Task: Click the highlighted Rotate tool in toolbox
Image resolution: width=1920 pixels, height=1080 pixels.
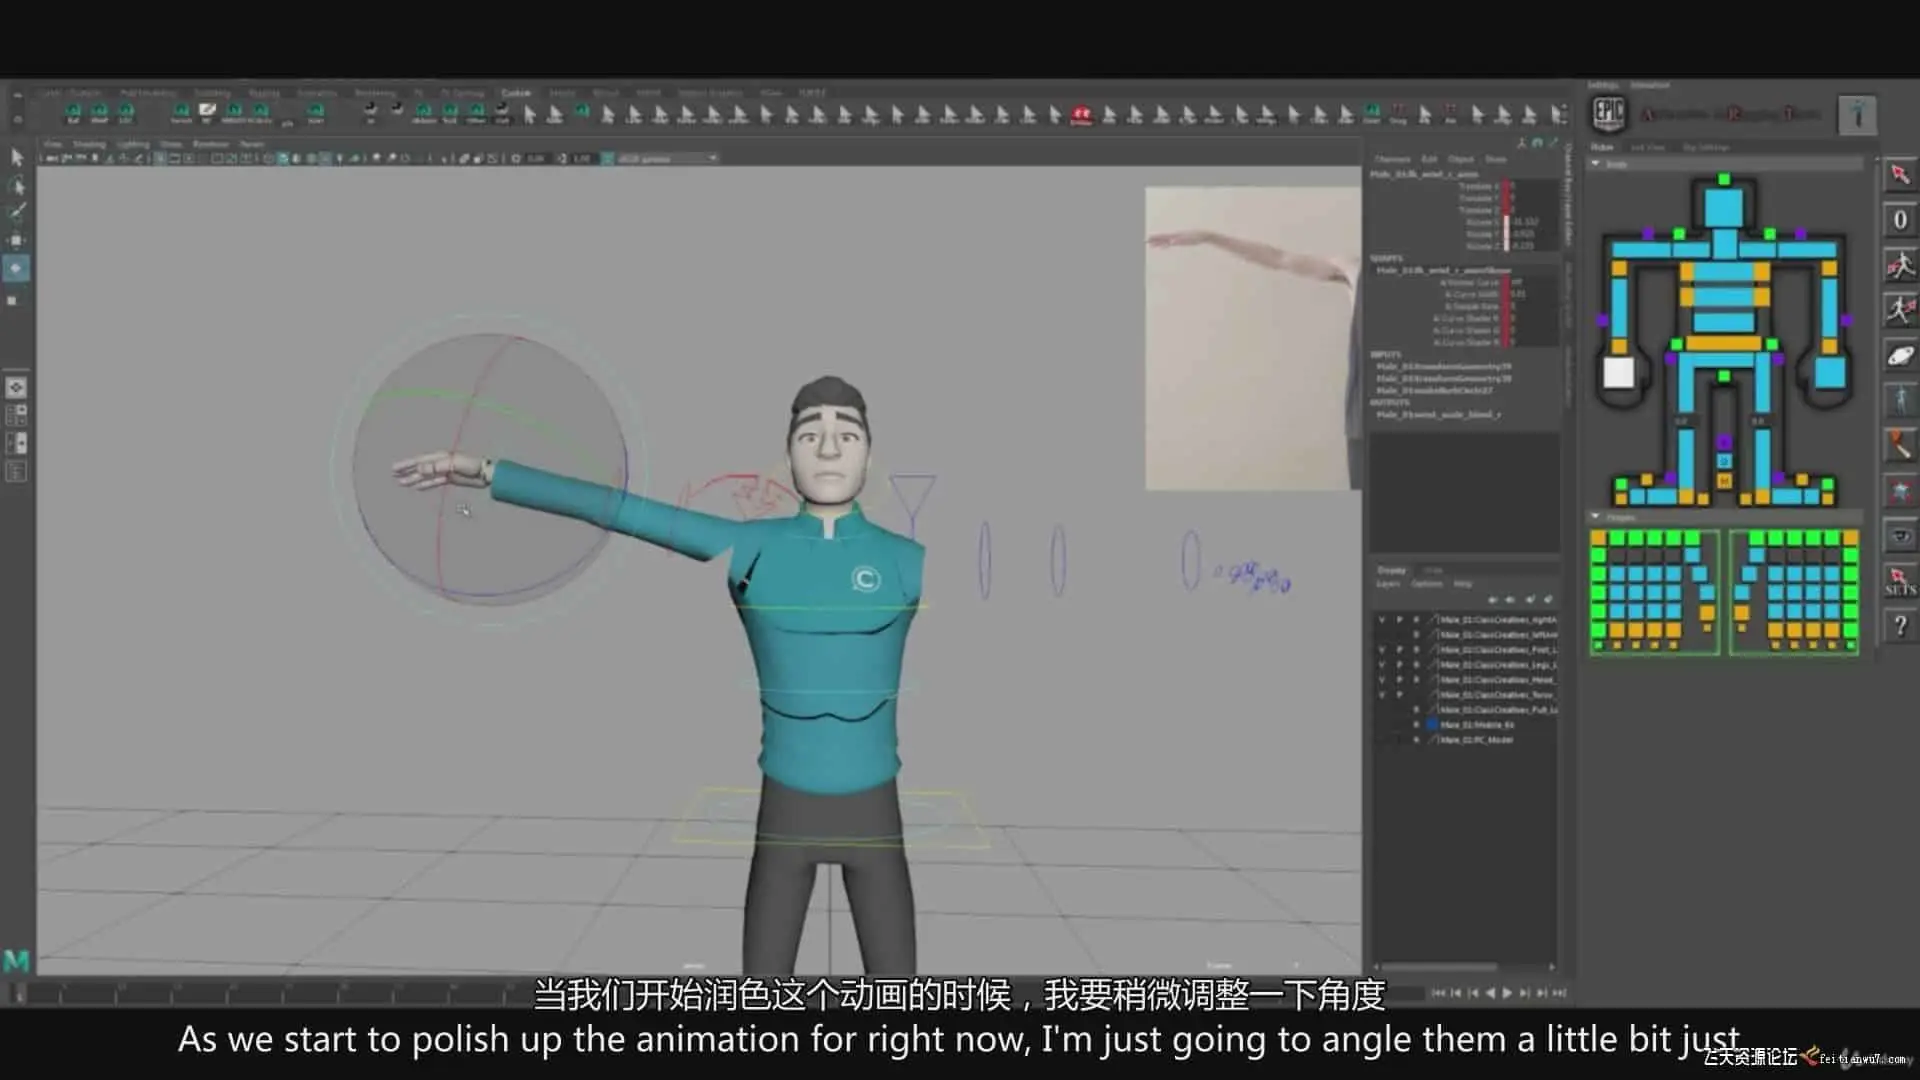Action: [x=16, y=268]
